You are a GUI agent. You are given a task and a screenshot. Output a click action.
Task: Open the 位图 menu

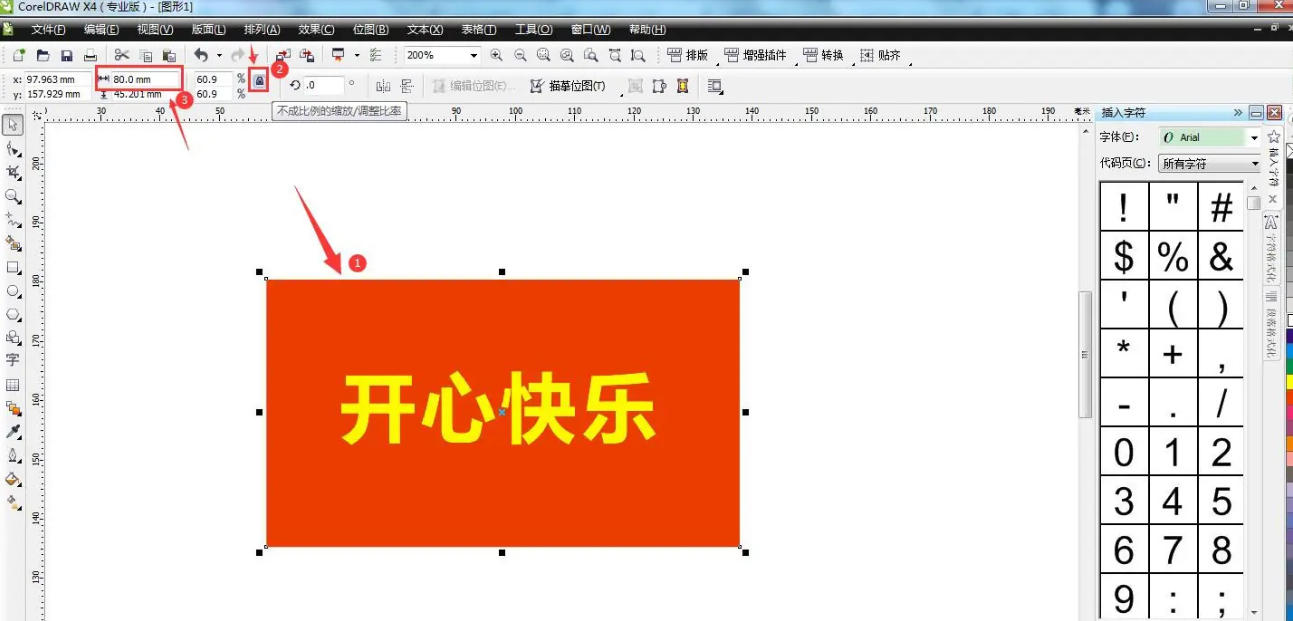point(370,29)
